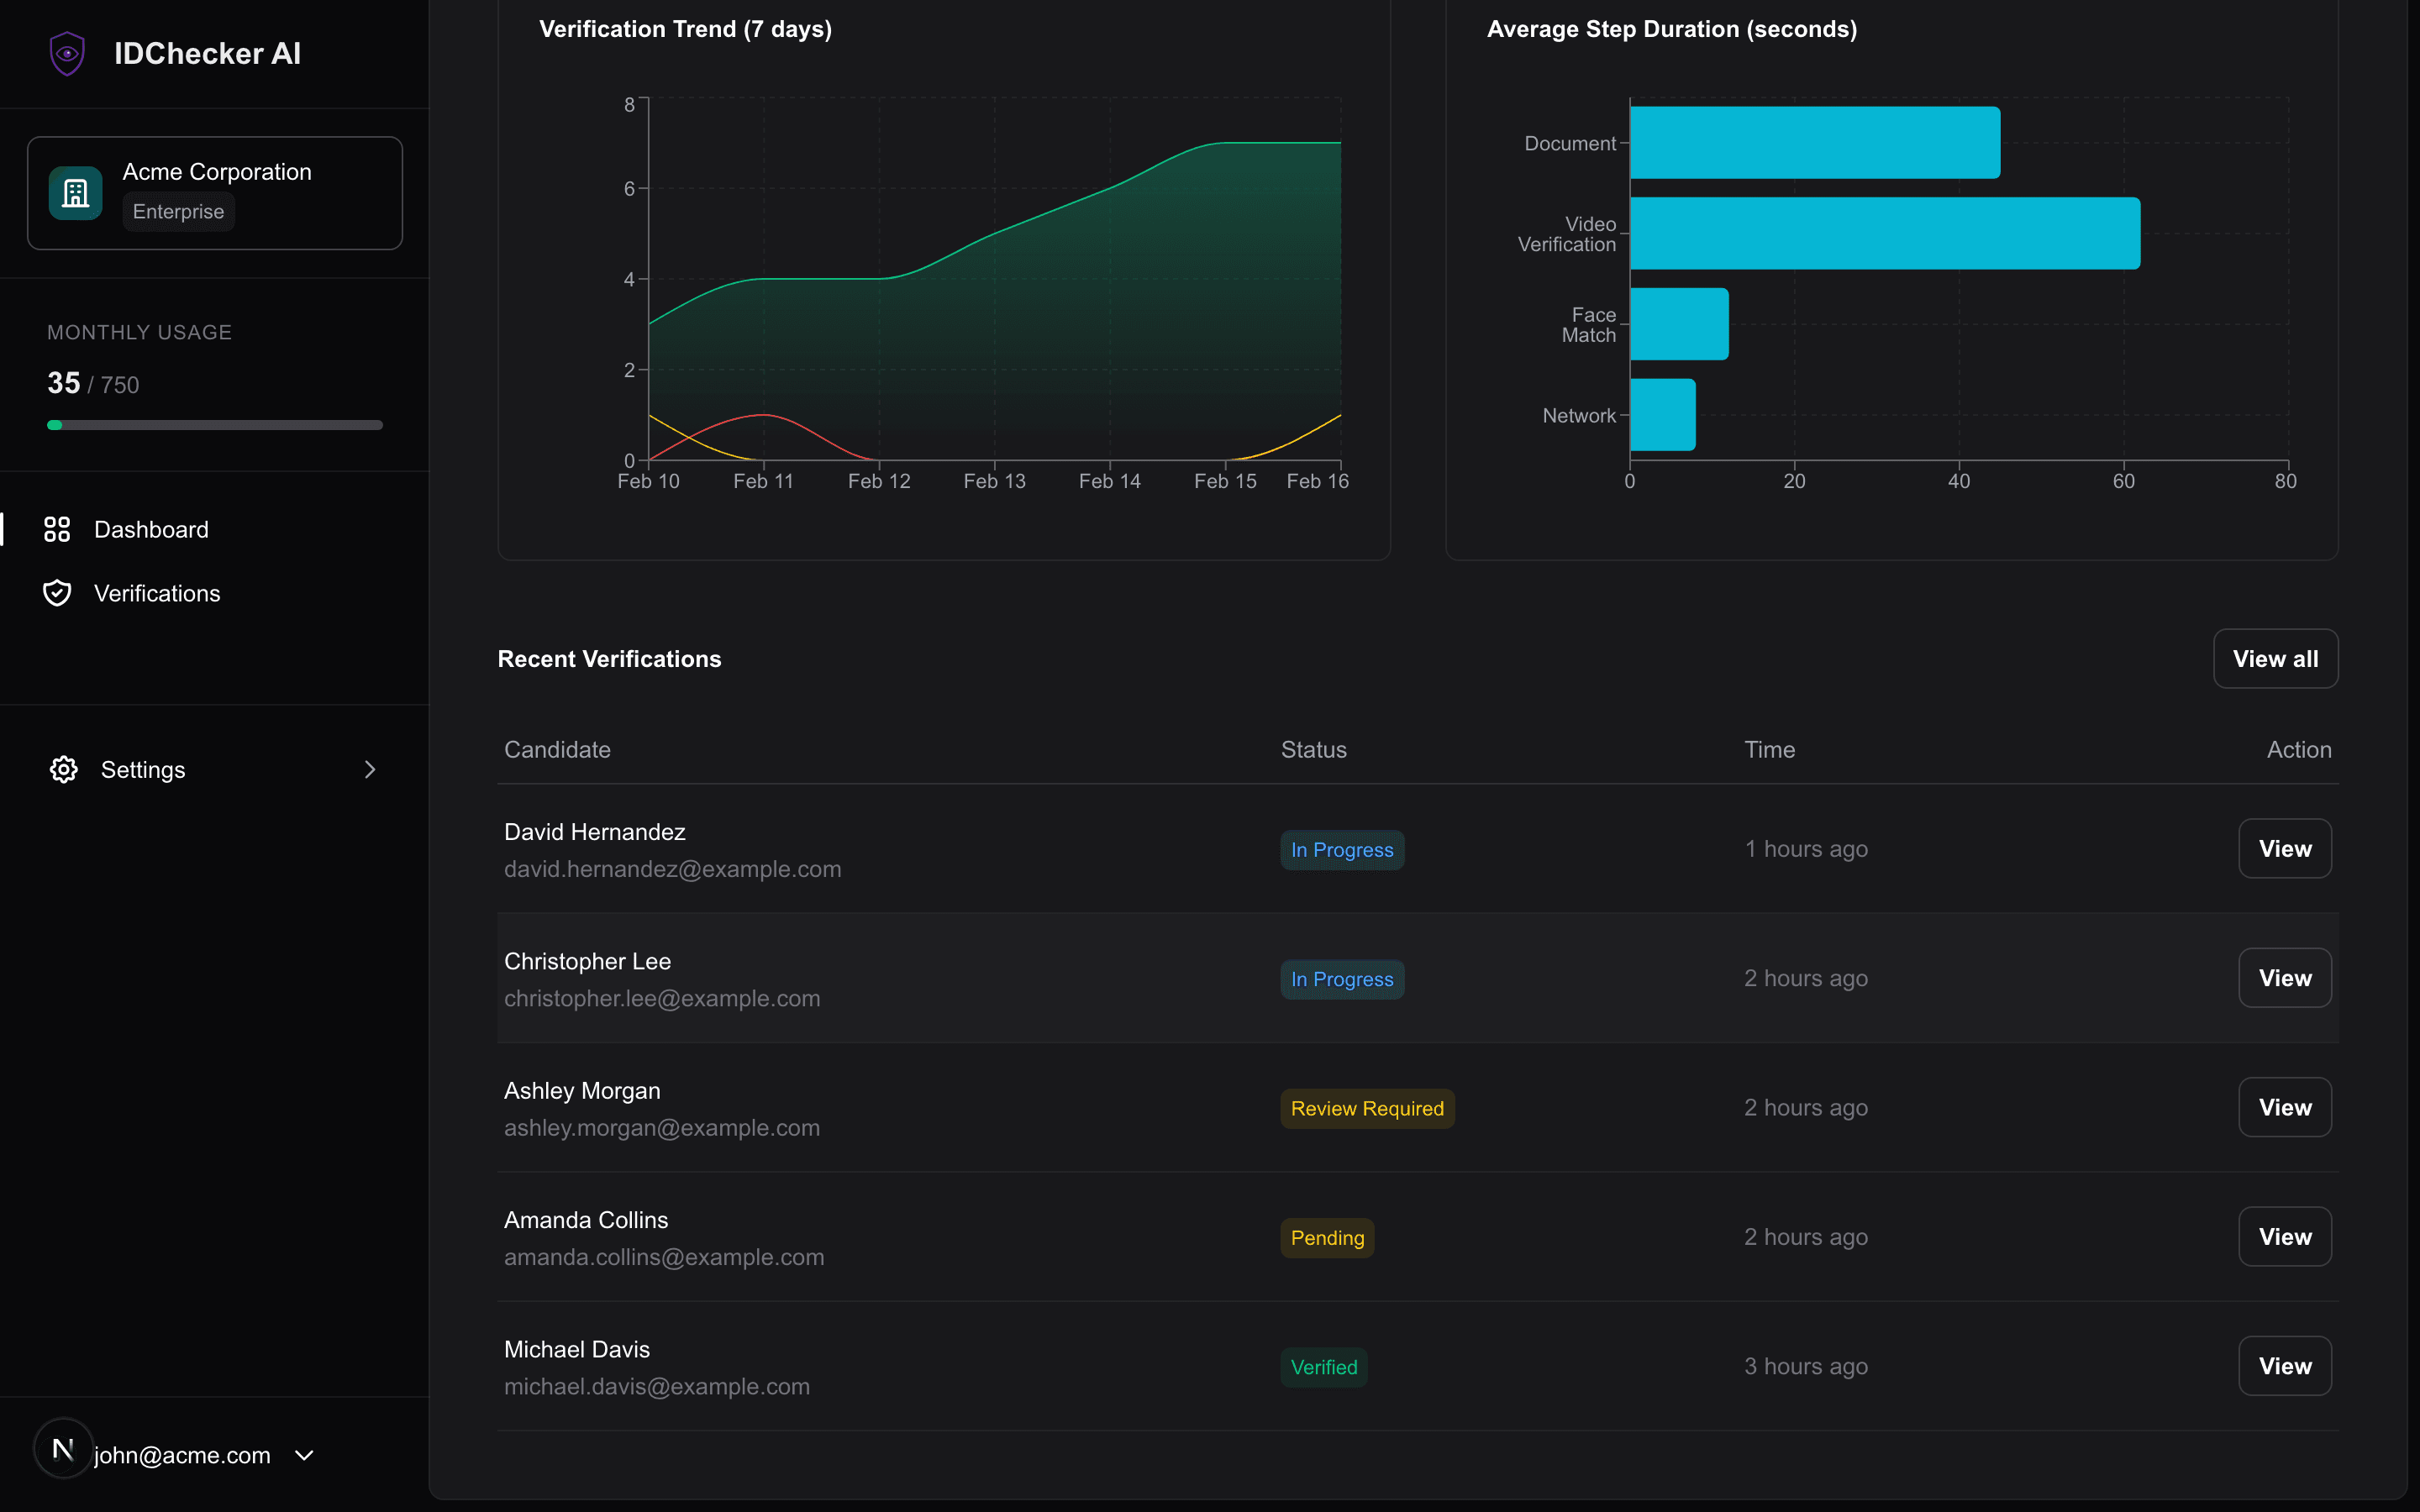
Task: Click the Verified status badge for Michael Davis
Action: (x=1323, y=1366)
